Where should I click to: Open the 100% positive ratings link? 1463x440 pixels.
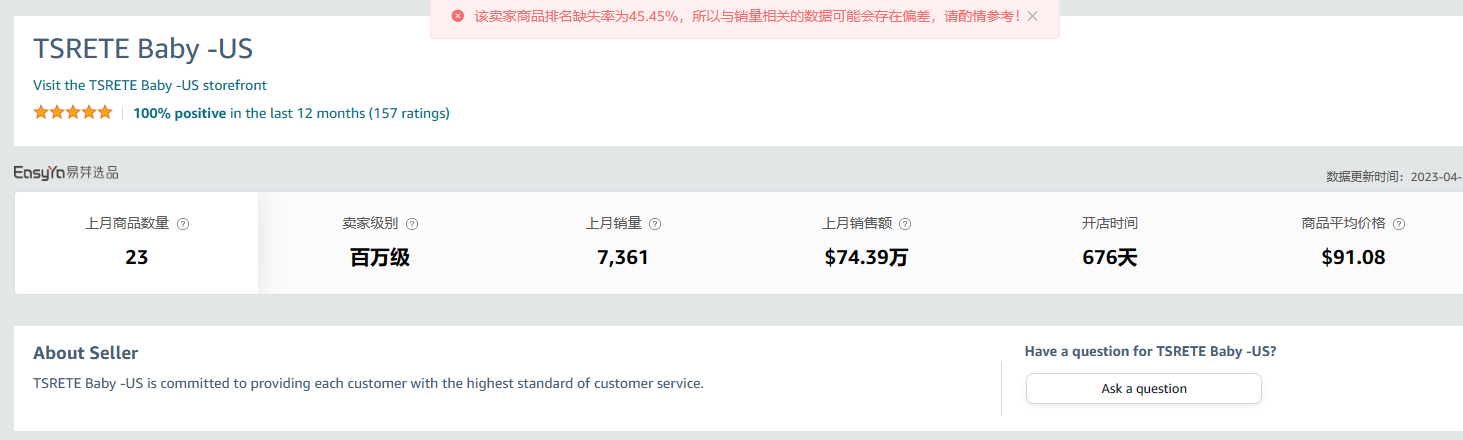[x=180, y=113]
